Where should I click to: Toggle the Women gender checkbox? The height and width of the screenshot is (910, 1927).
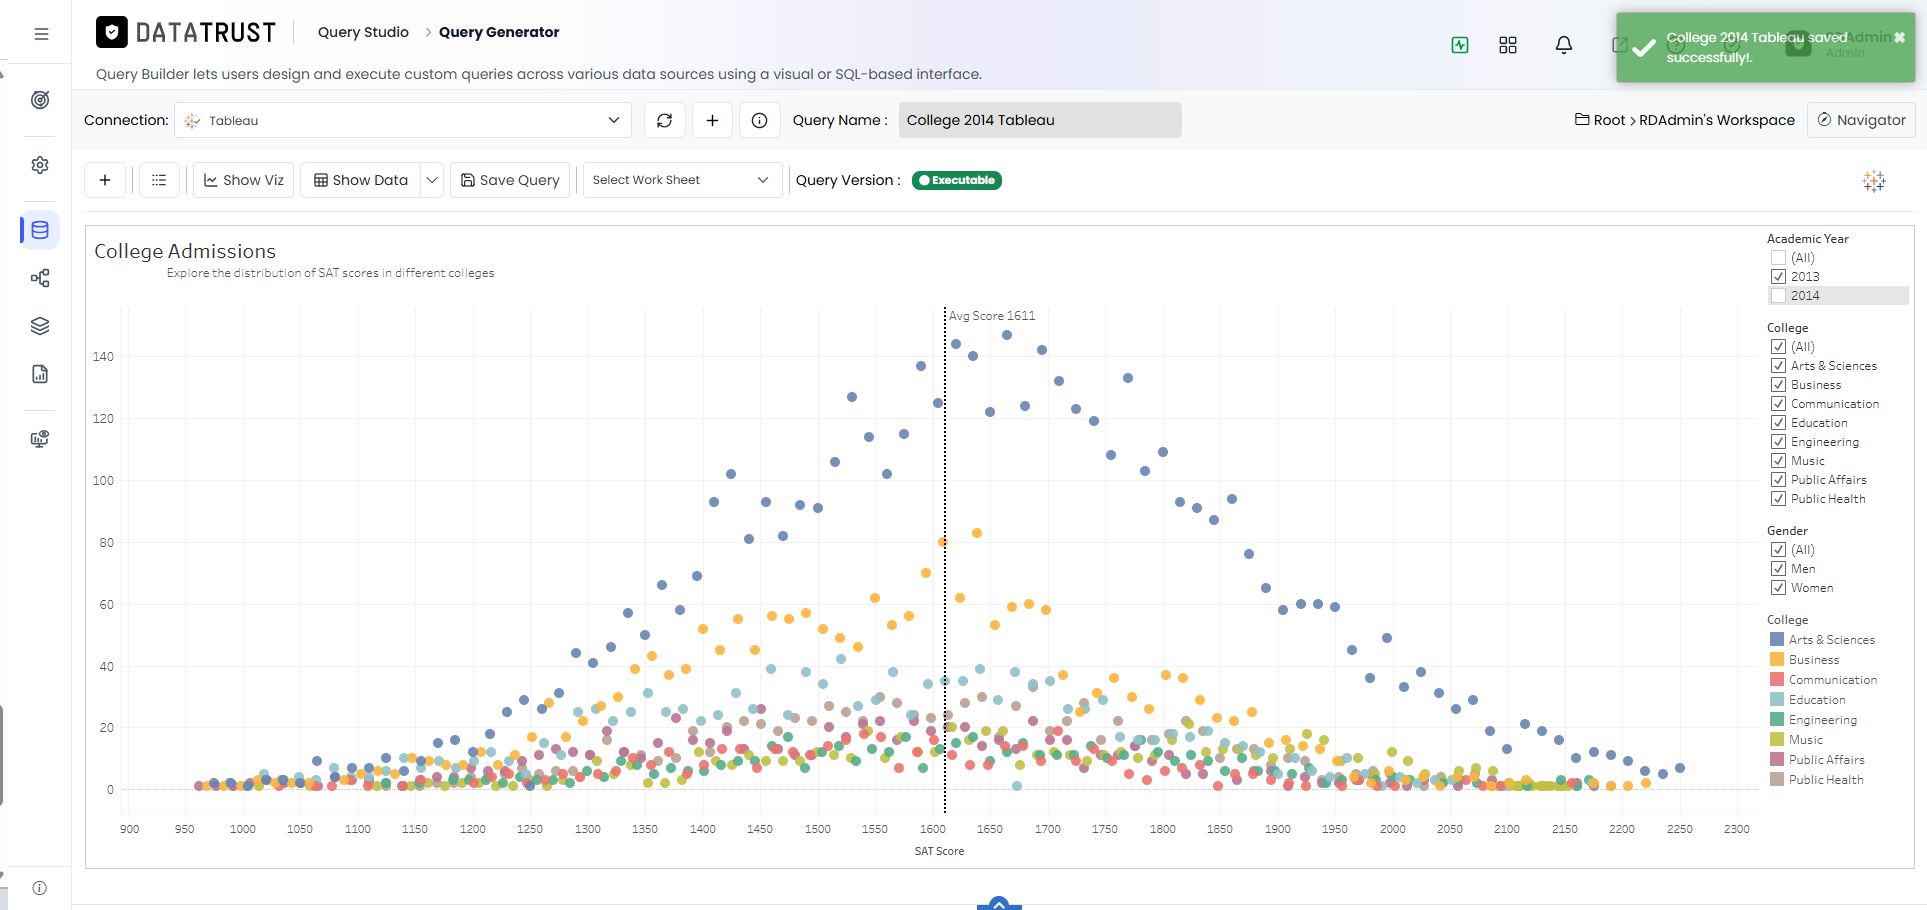[x=1778, y=587]
